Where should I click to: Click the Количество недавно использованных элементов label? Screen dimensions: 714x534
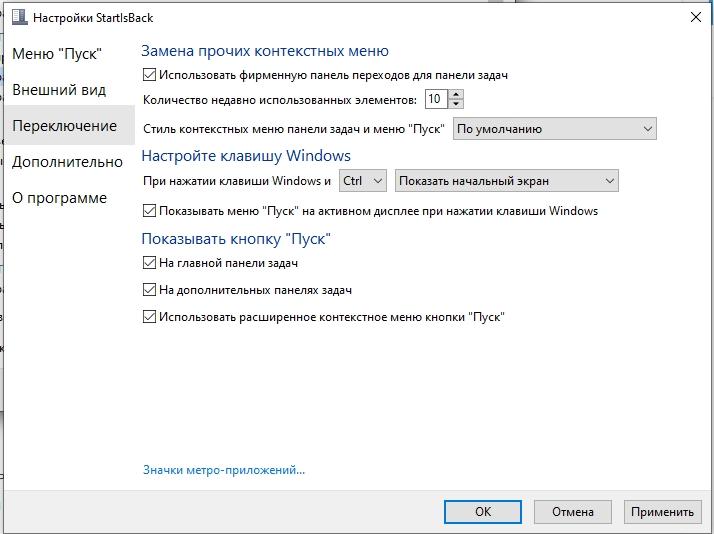pyautogui.click(x=280, y=100)
